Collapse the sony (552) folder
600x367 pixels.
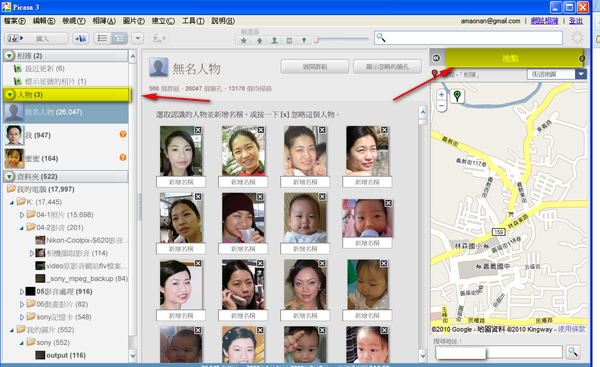click(x=21, y=343)
